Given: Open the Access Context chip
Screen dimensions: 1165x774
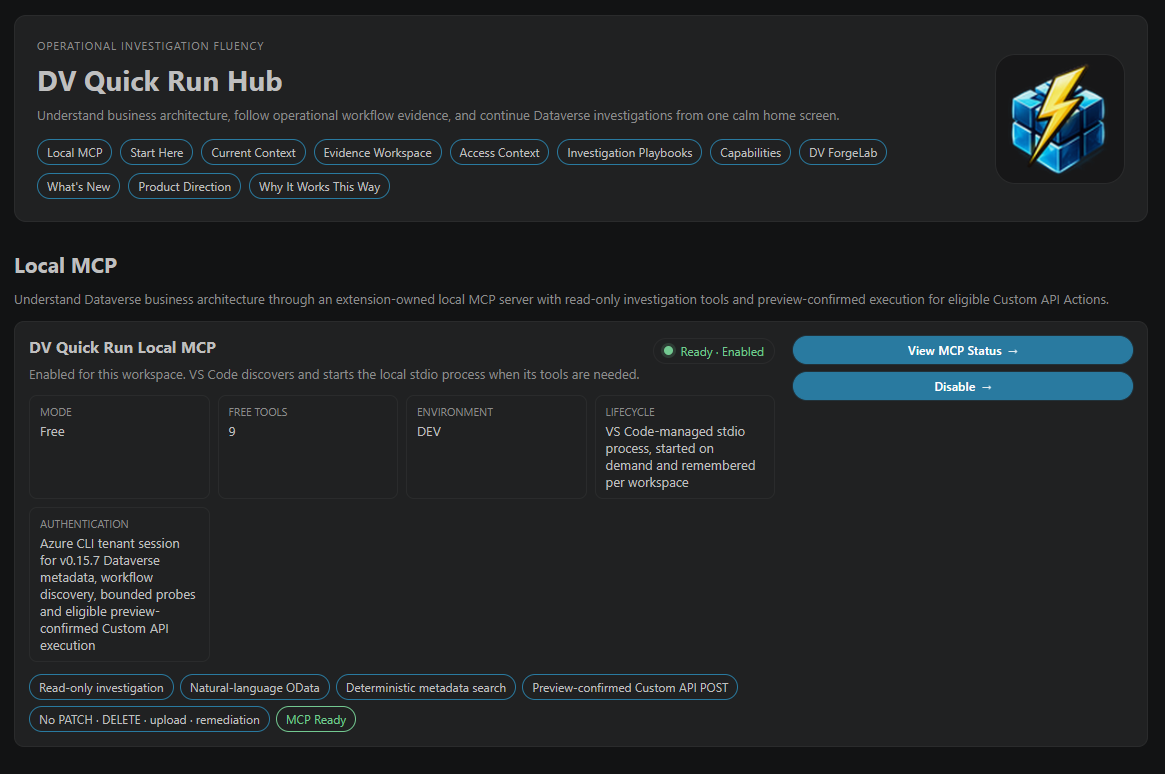Looking at the screenshot, I should (x=499, y=152).
